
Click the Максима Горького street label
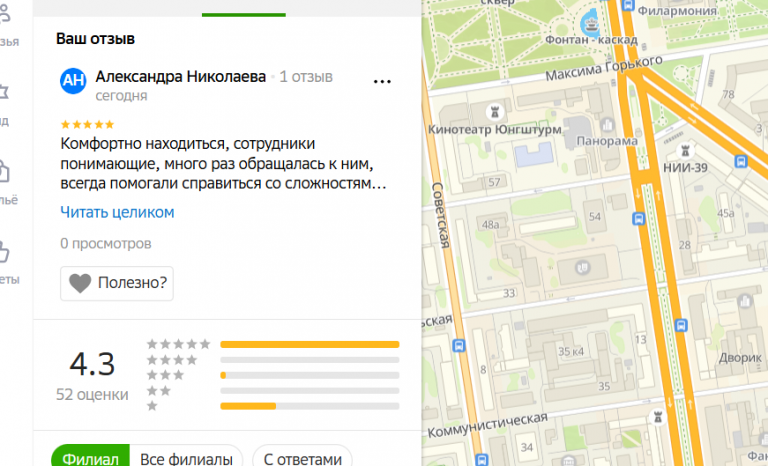coord(604,68)
